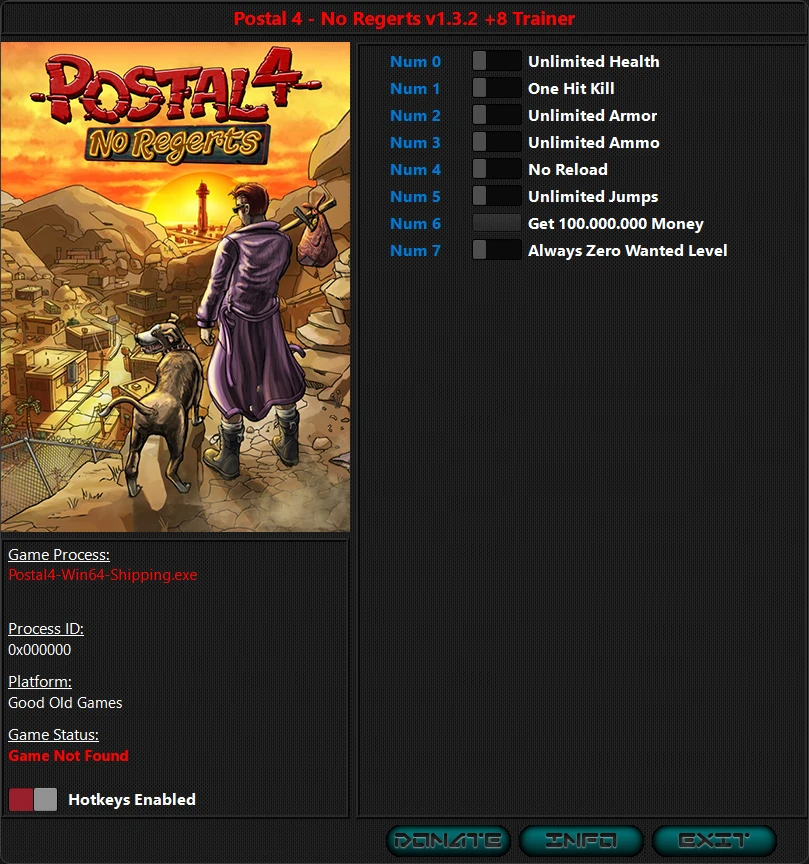The width and height of the screenshot is (809, 864).
Task: Click the Postal 4 cover artwork
Action: (x=175, y=286)
